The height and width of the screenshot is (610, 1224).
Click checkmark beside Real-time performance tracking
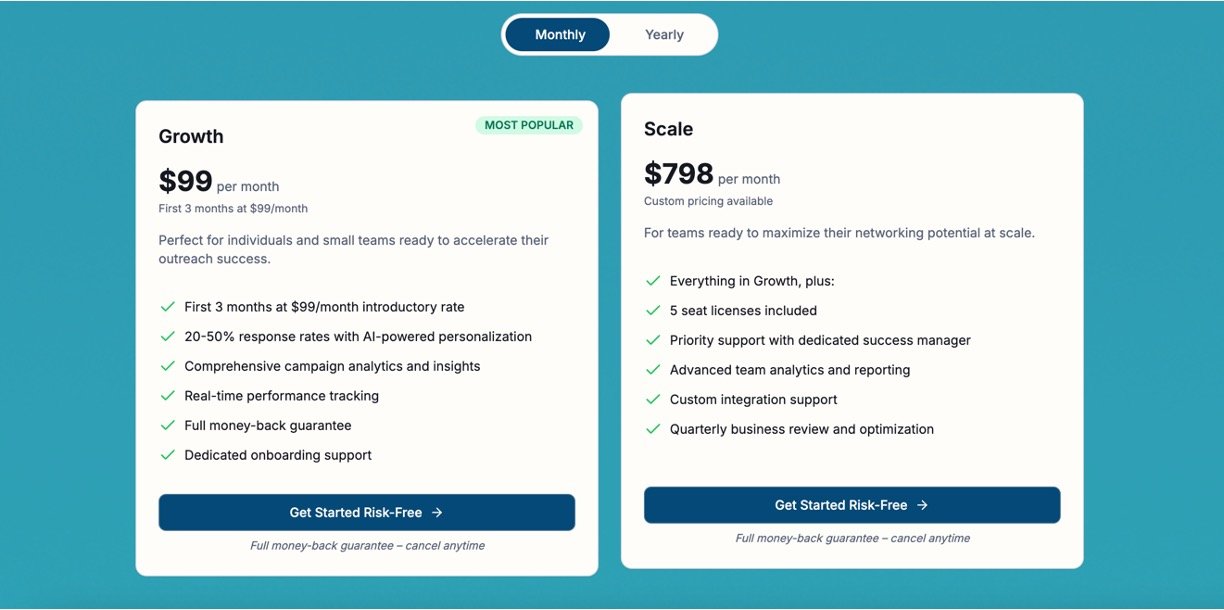coord(168,396)
